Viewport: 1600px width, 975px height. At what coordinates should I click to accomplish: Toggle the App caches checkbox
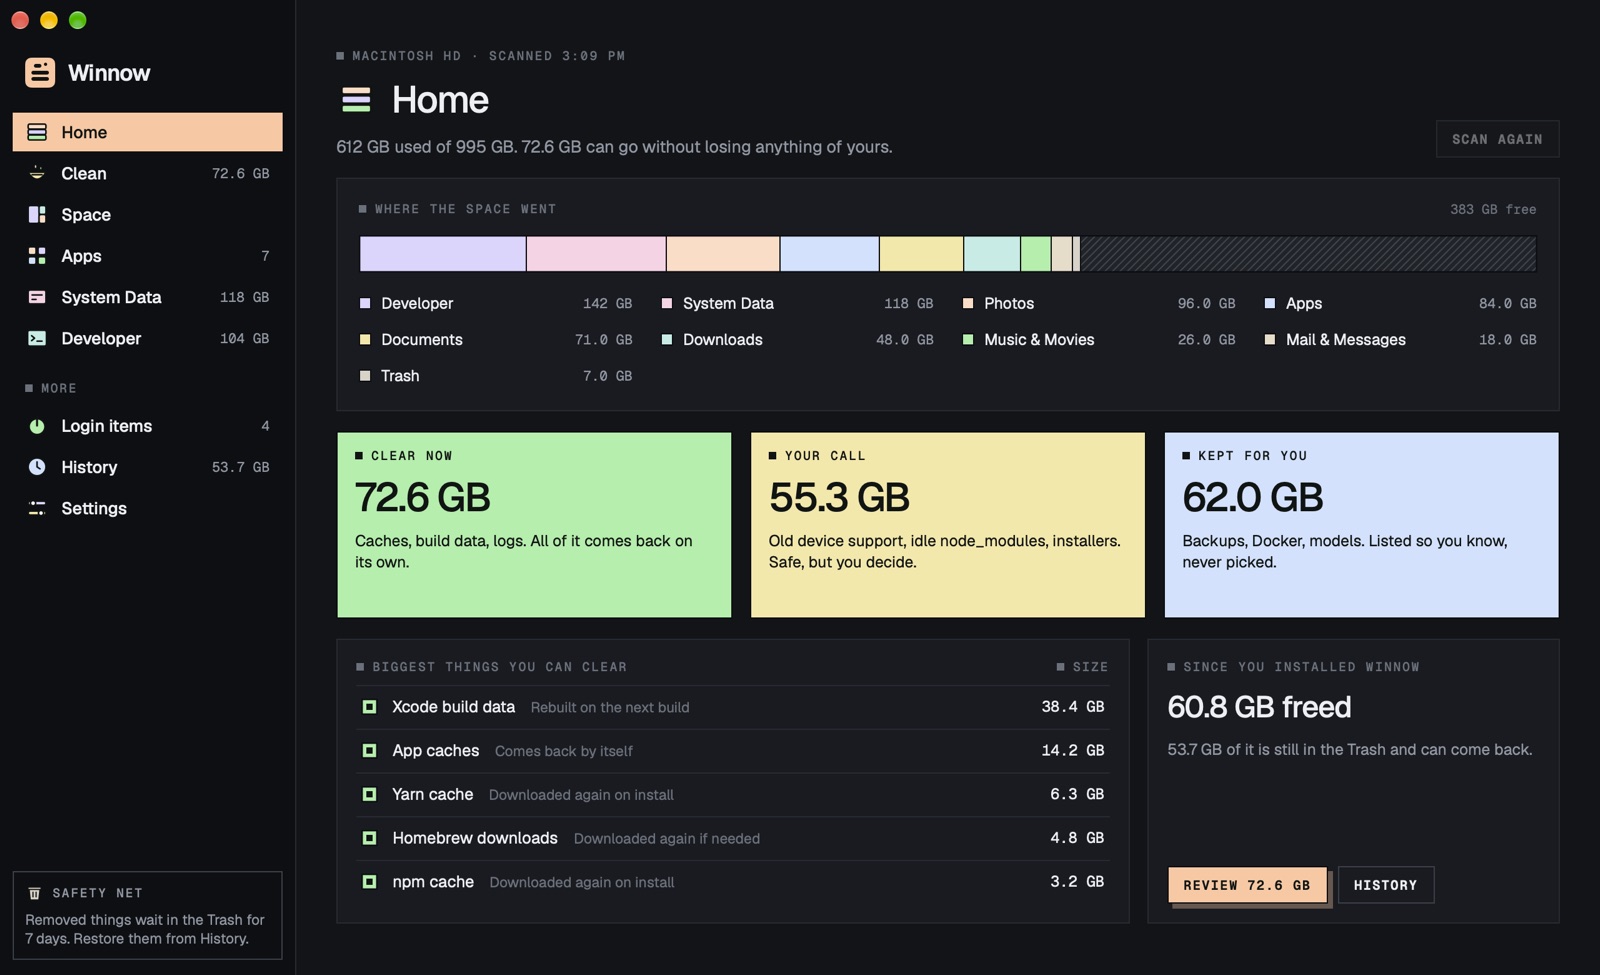[x=369, y=750]
